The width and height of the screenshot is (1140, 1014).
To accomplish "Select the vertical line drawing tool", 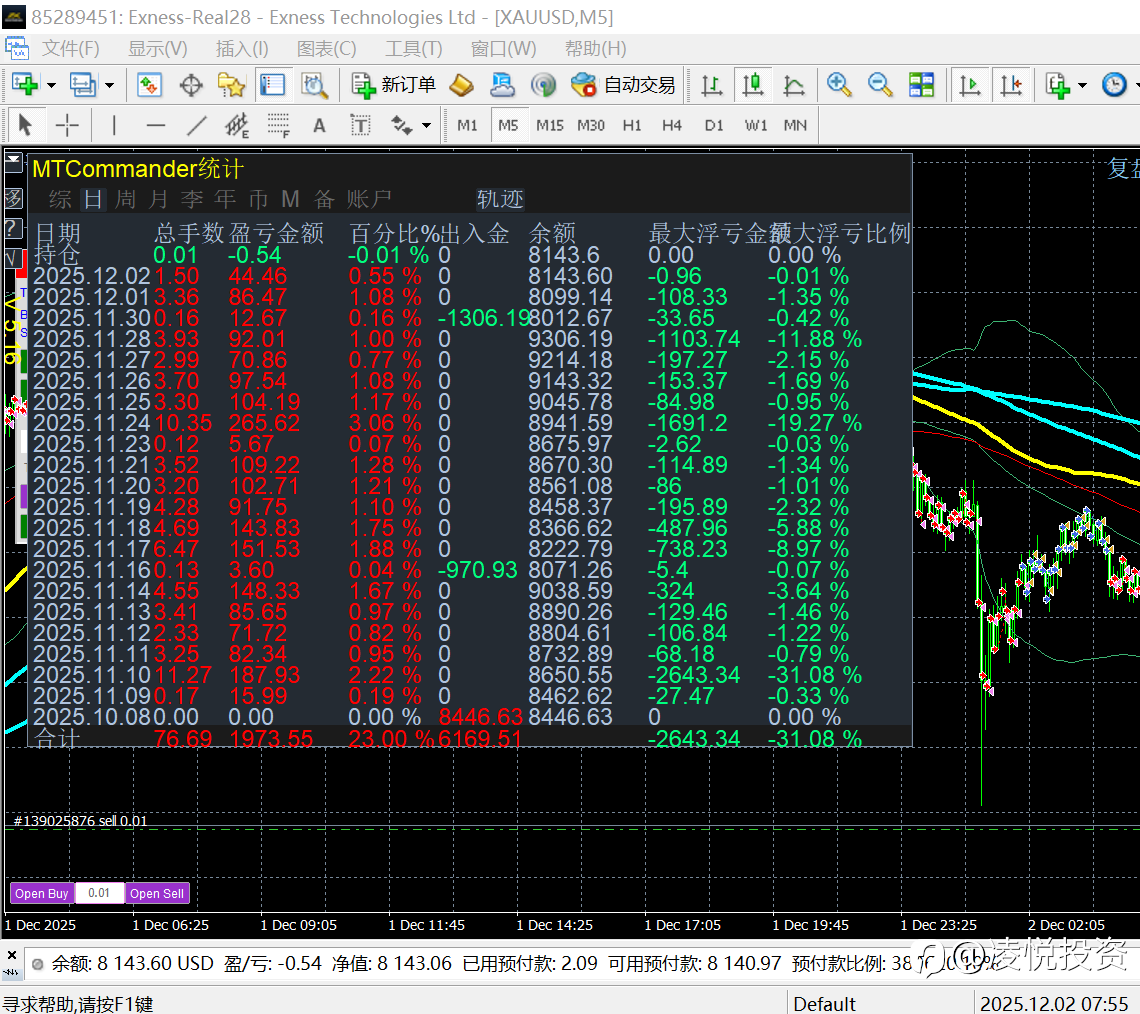I will click(114, 126).
